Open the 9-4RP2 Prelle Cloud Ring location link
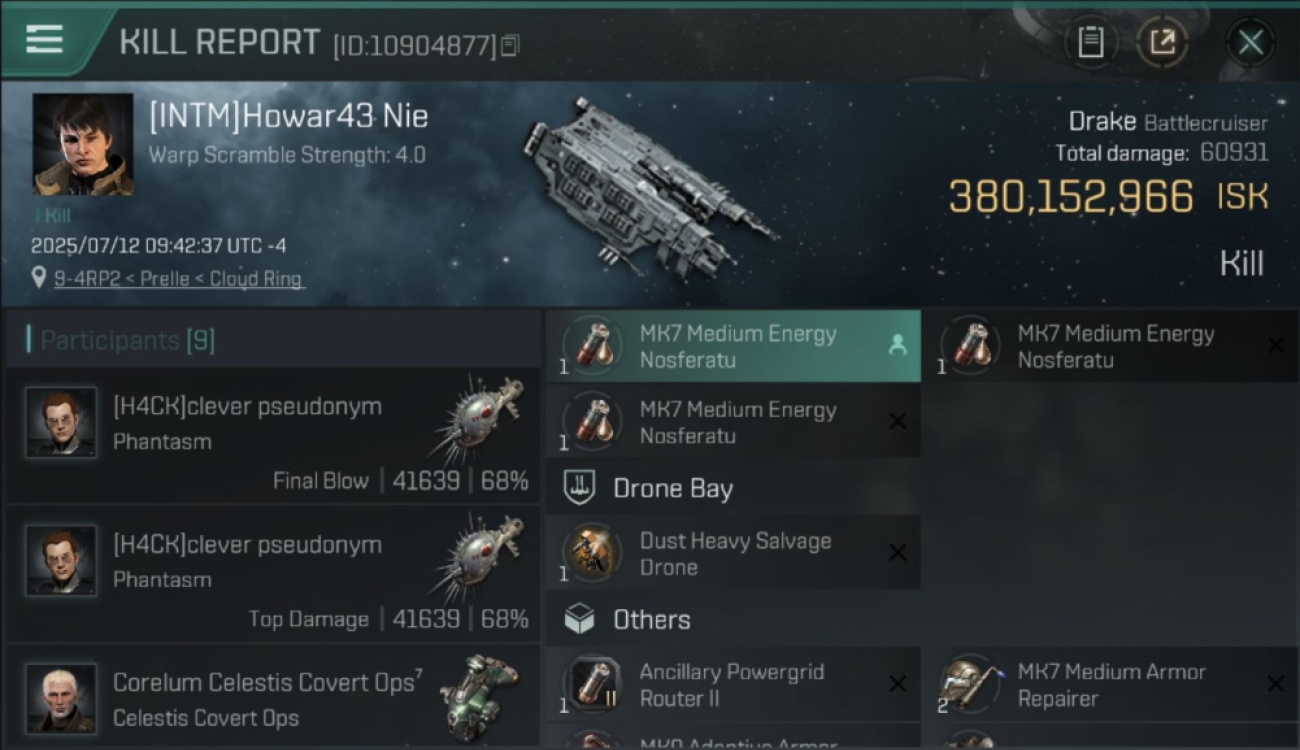 point(178,279)
